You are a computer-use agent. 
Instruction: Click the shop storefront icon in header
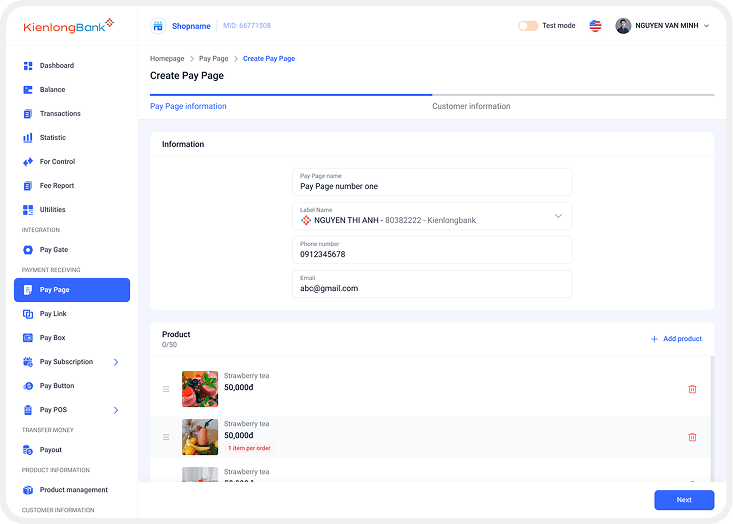pos(158,26)
